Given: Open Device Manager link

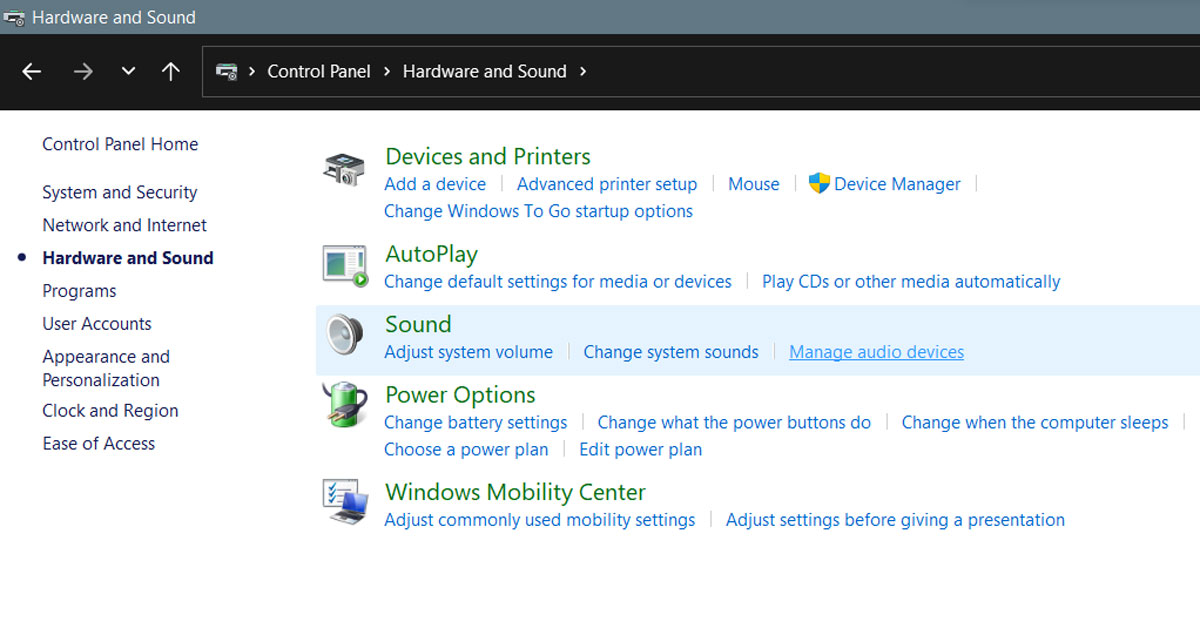Looking at the screenshot, I should [x=896, y=184].
